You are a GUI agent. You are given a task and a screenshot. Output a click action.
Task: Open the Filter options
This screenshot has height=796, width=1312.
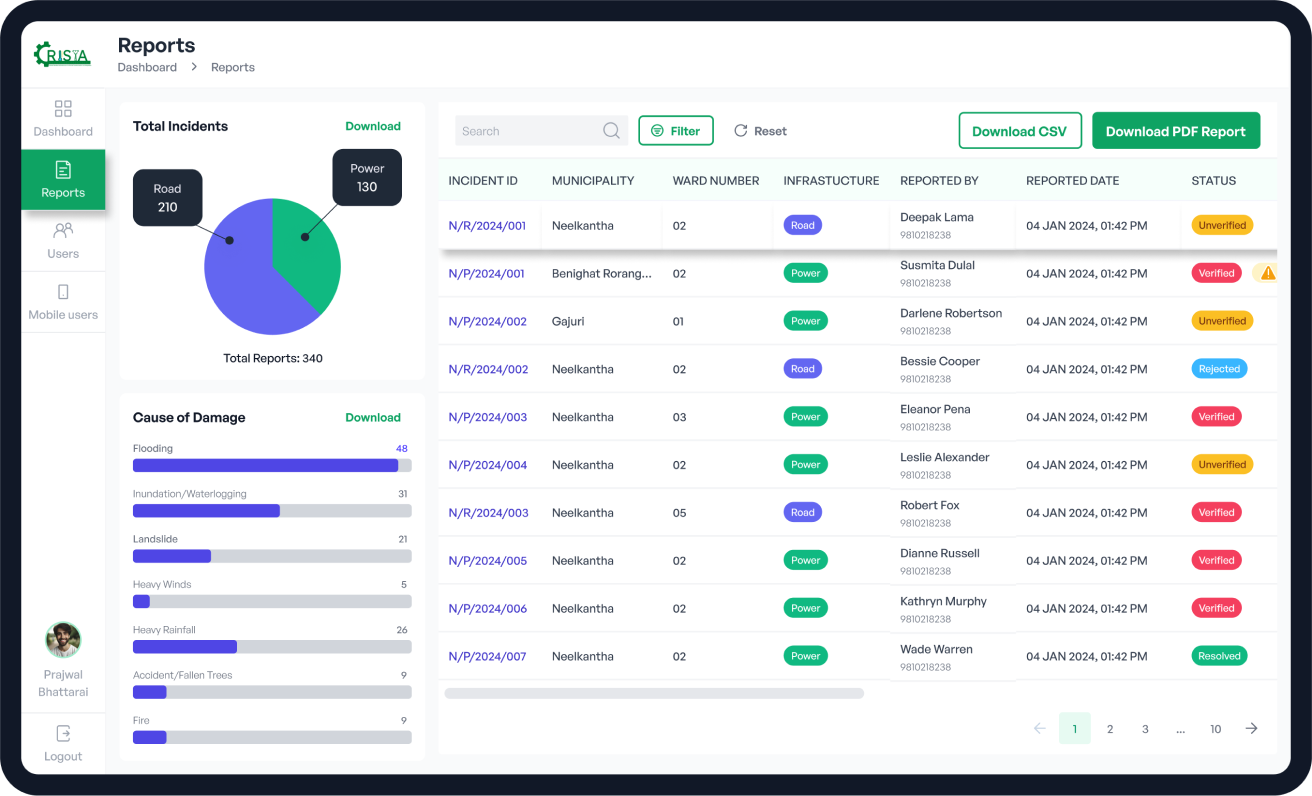pos(676,131)
